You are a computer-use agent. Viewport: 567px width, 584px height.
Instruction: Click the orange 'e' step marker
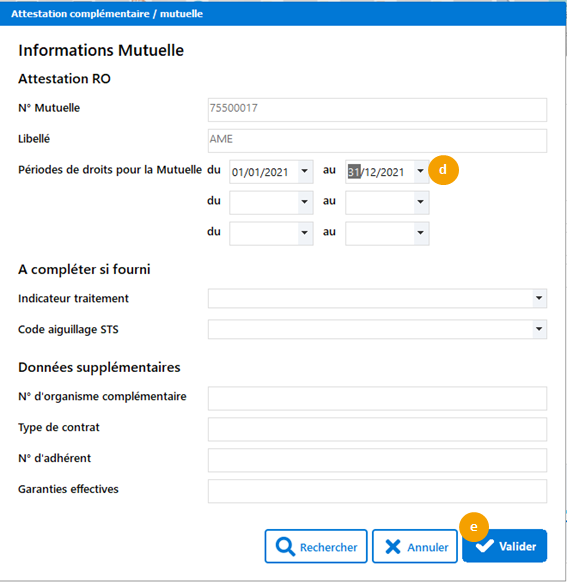(474, 527)
